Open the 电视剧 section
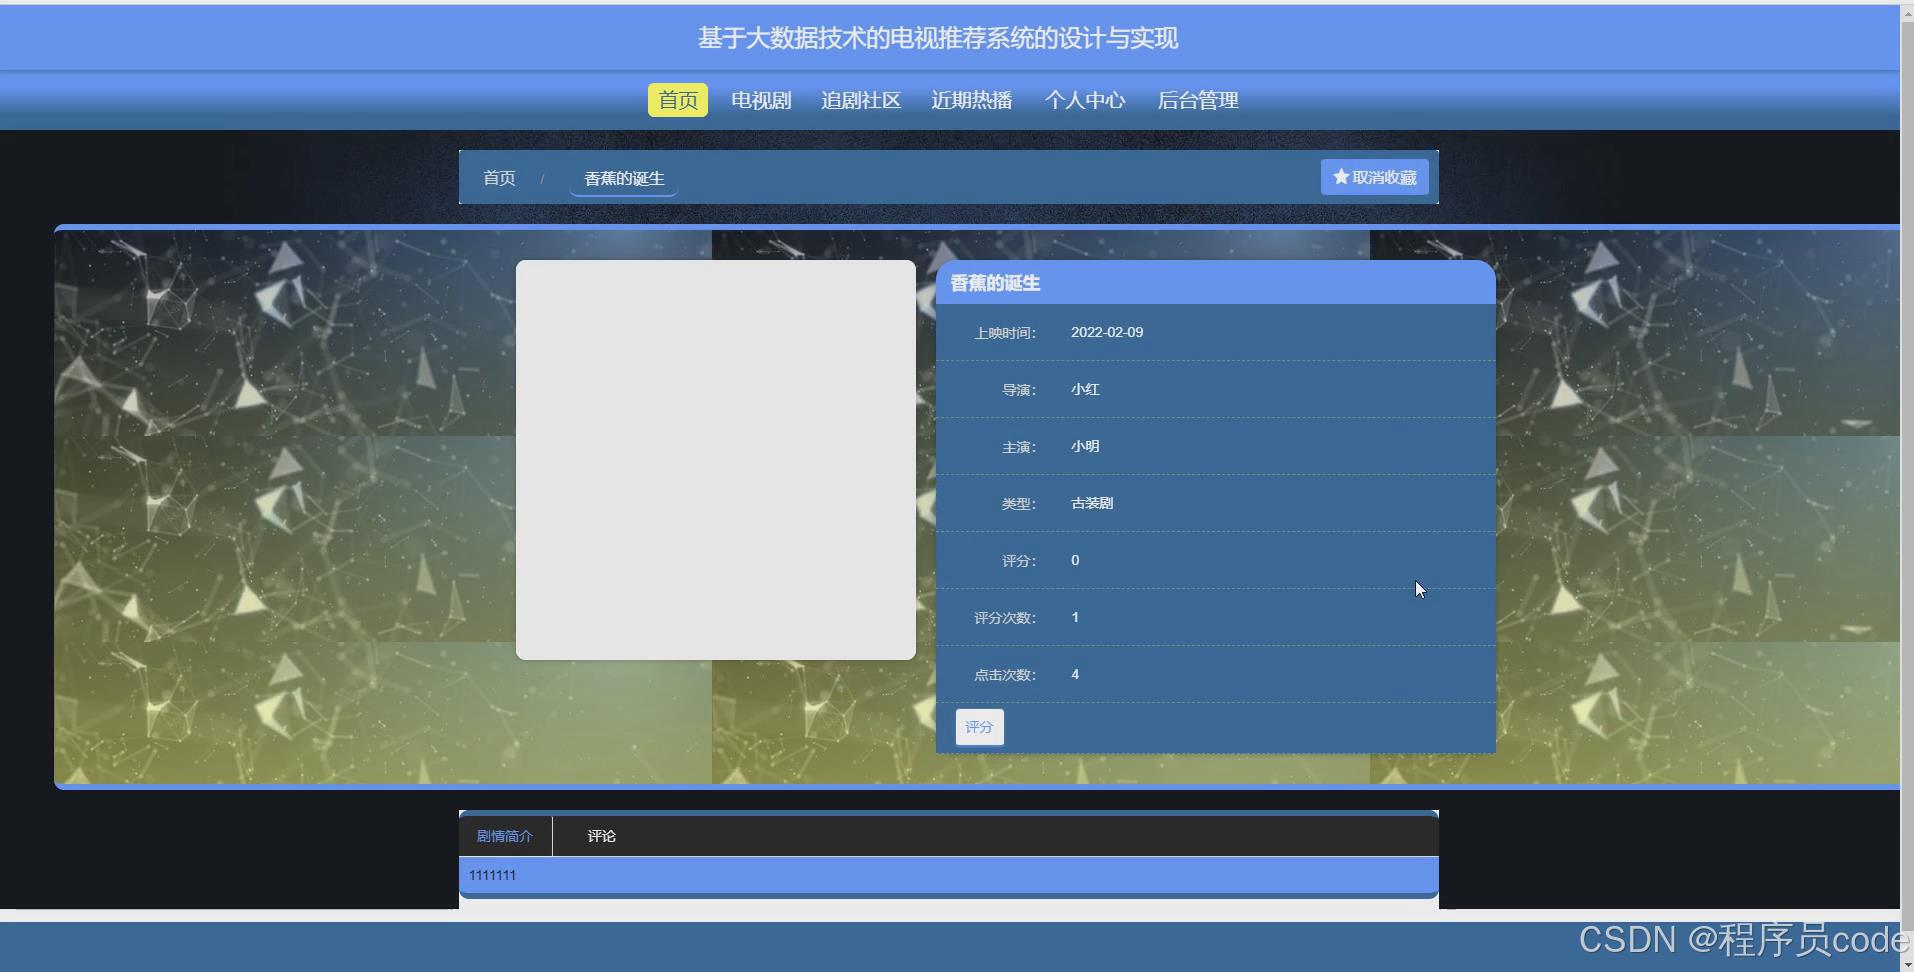Image resolution: width=1914 pixels, height=972 pixels. coord(759,100)
